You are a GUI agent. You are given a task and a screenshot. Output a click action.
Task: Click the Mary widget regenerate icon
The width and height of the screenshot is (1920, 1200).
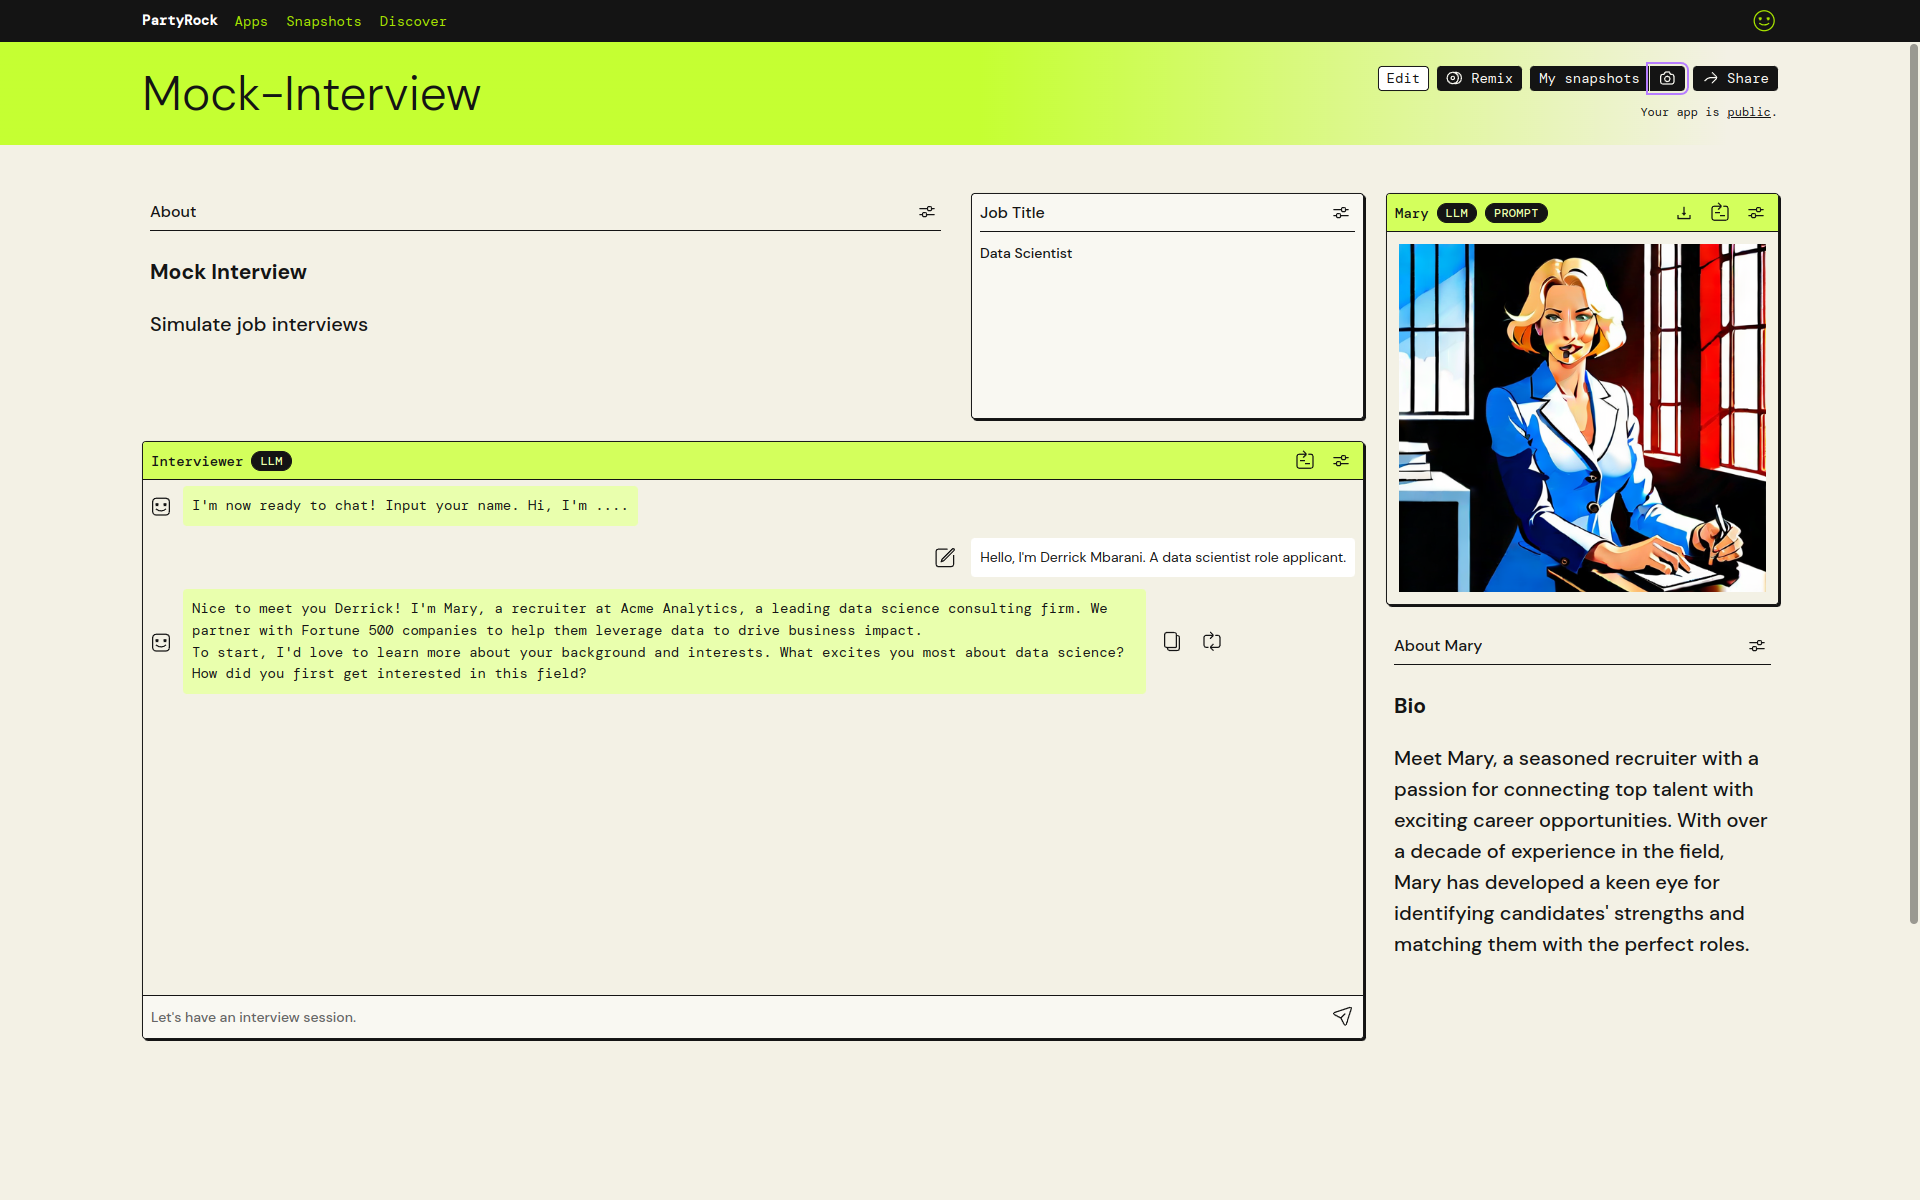click(1720, 213)
